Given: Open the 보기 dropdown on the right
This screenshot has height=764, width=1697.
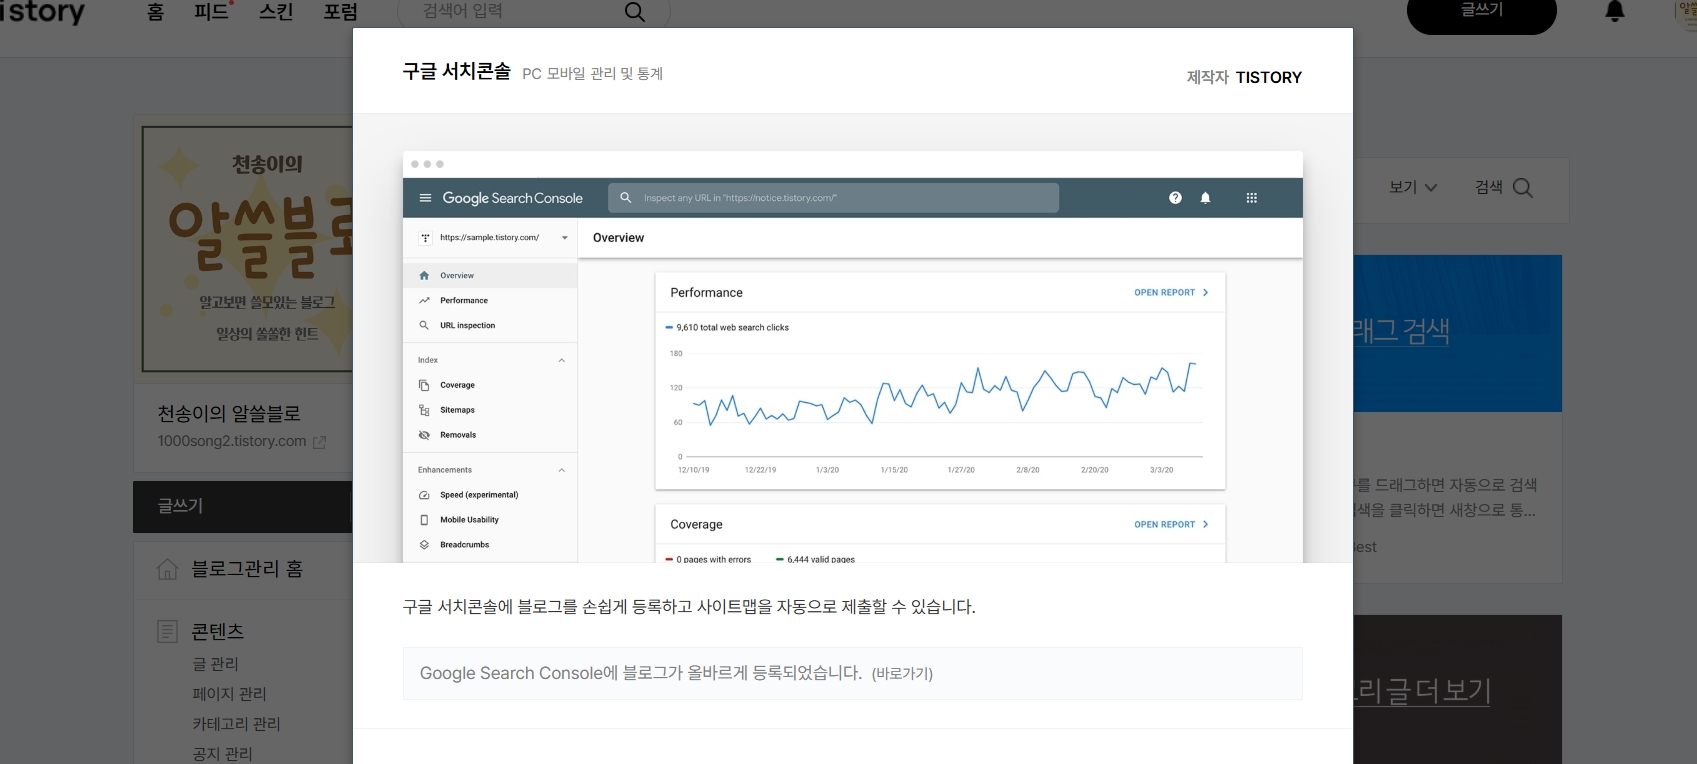Looking at the screenshot, I should [x=1413, y=187].
